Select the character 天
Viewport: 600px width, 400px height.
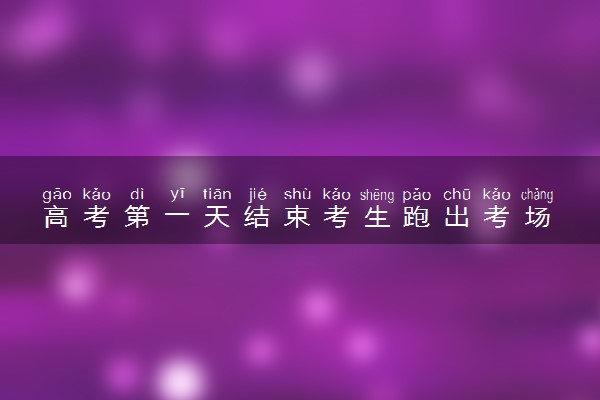pyautogui.click(x=217, y=217)
